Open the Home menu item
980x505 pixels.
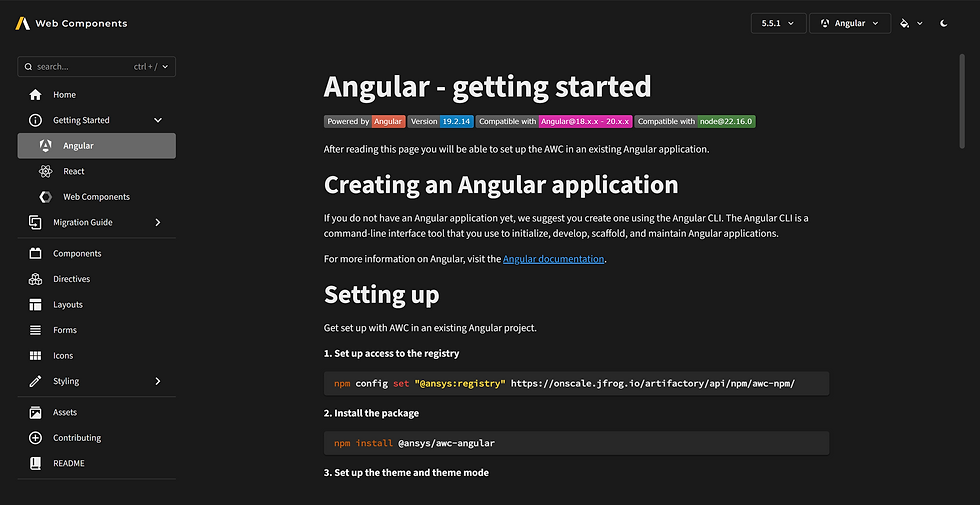tap(96, 95)
